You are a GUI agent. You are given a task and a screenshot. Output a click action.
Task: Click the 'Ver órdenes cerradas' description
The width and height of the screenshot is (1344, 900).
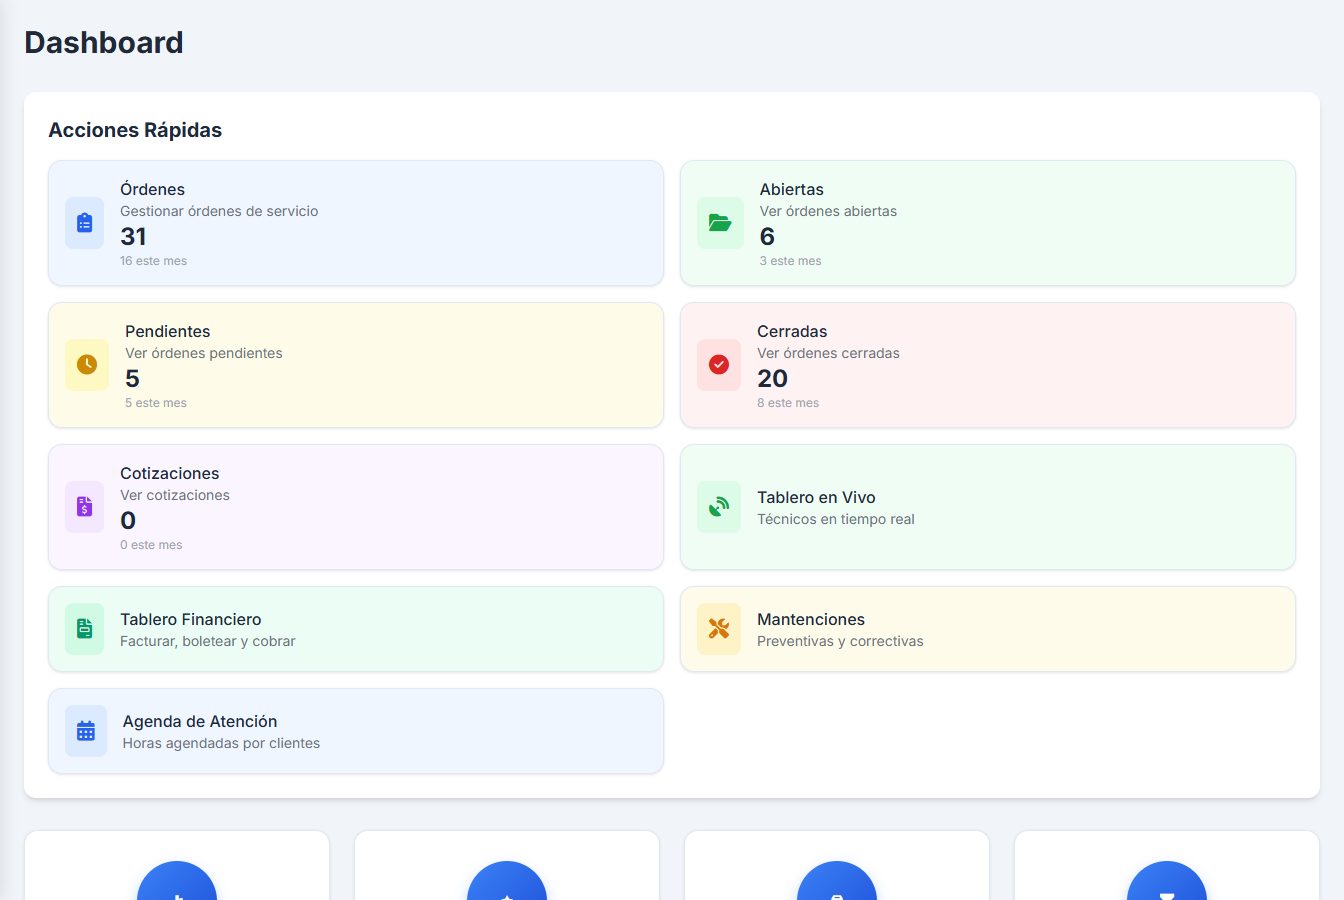point(828,353)
